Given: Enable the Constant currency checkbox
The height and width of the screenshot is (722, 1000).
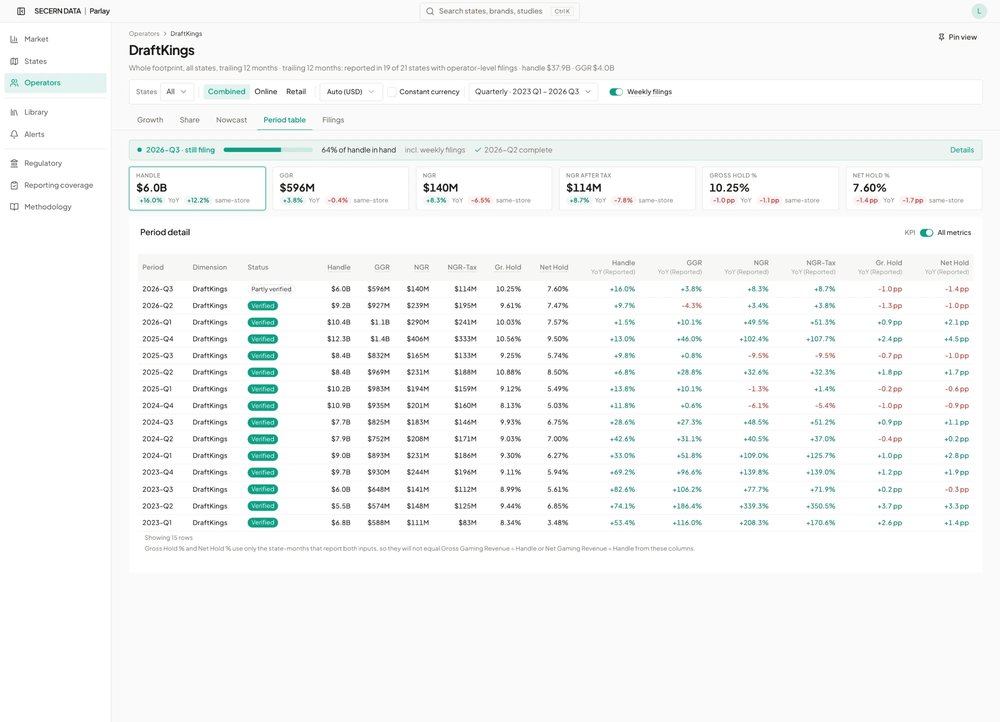Looking at the screenshot, I should click(x=392, y=92).
